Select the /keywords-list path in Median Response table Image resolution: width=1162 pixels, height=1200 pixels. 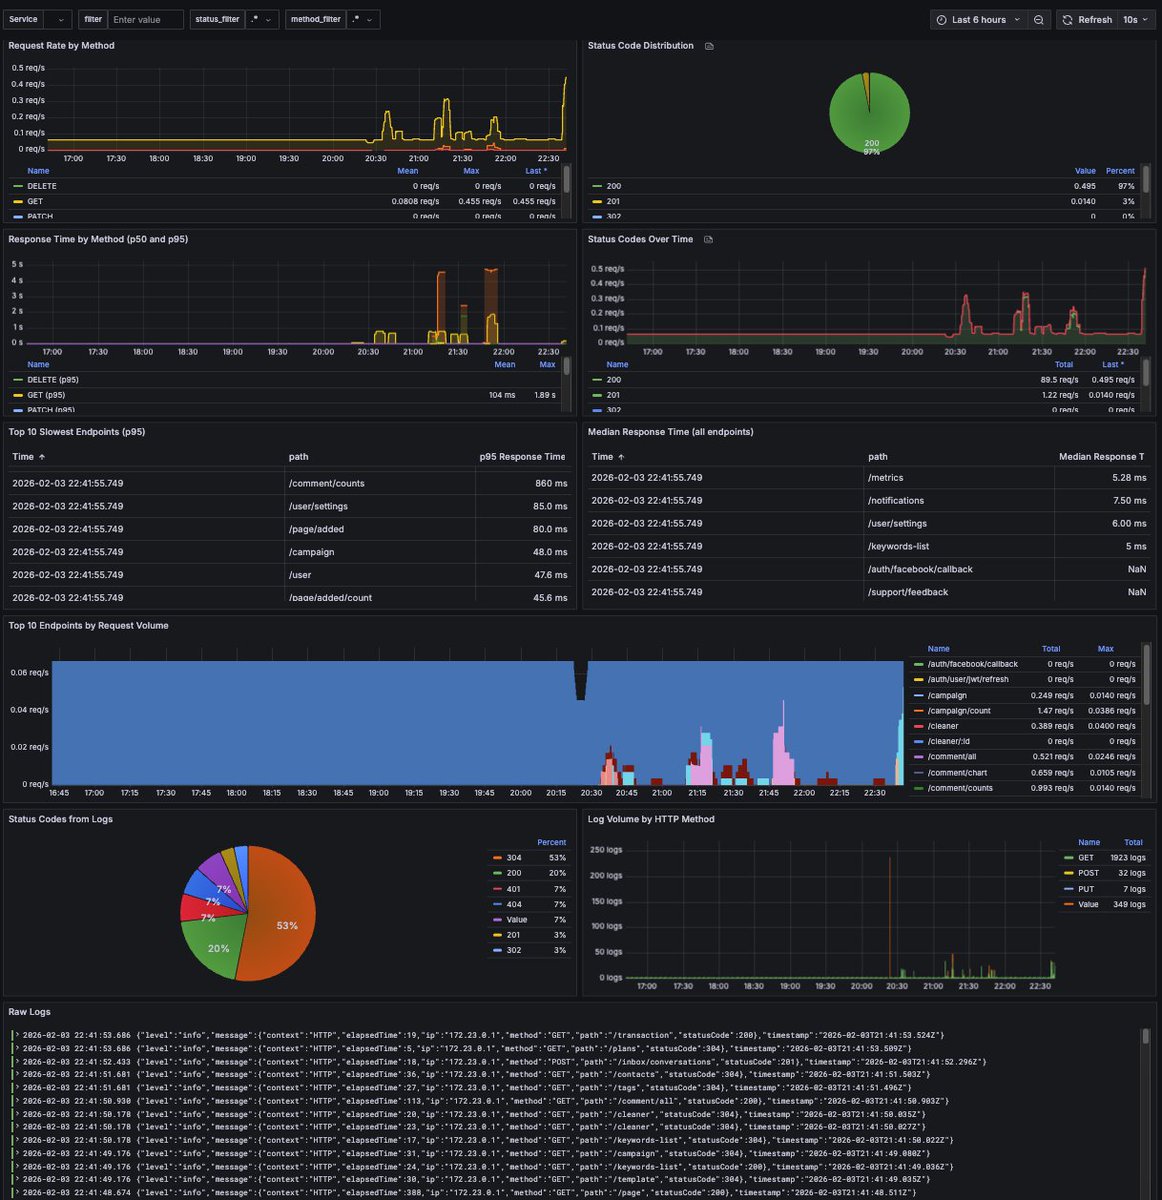898,547
